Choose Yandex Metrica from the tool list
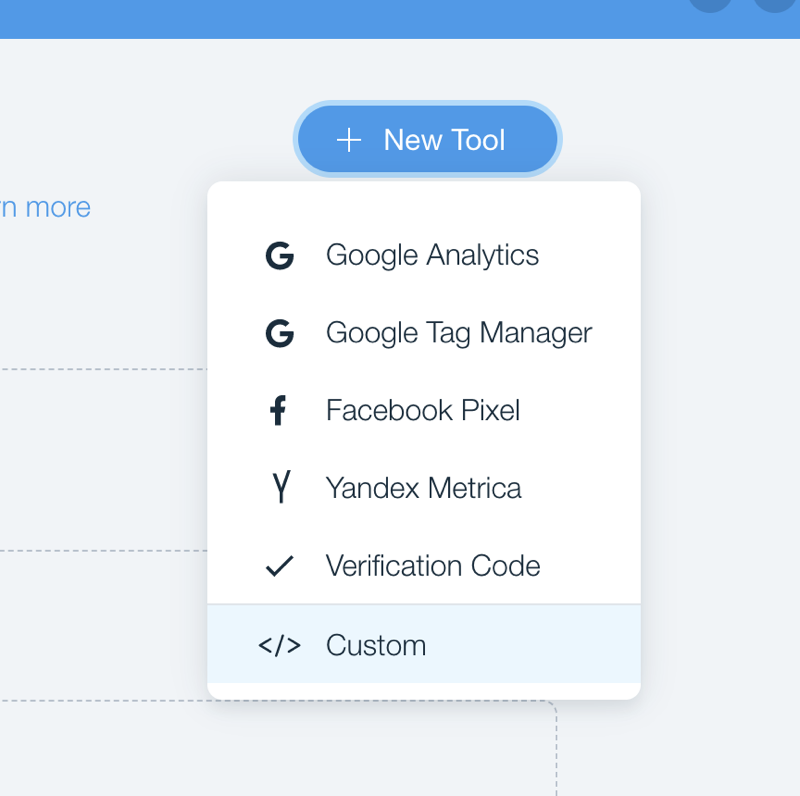The width and height of the screenshot is (800, 796). [x=423, y=488]
